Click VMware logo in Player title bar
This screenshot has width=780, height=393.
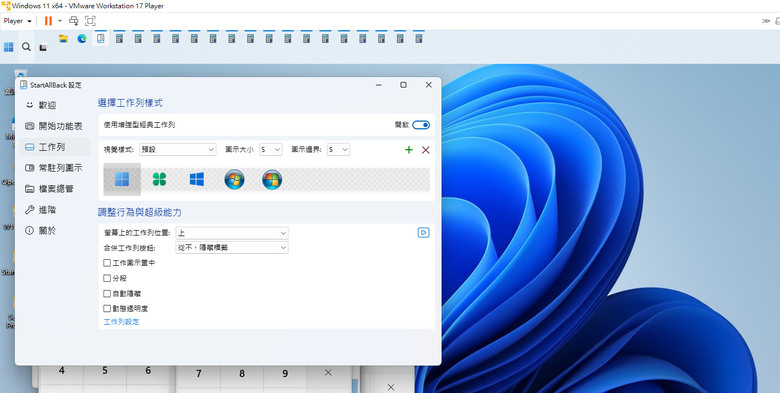coord(6,6)
